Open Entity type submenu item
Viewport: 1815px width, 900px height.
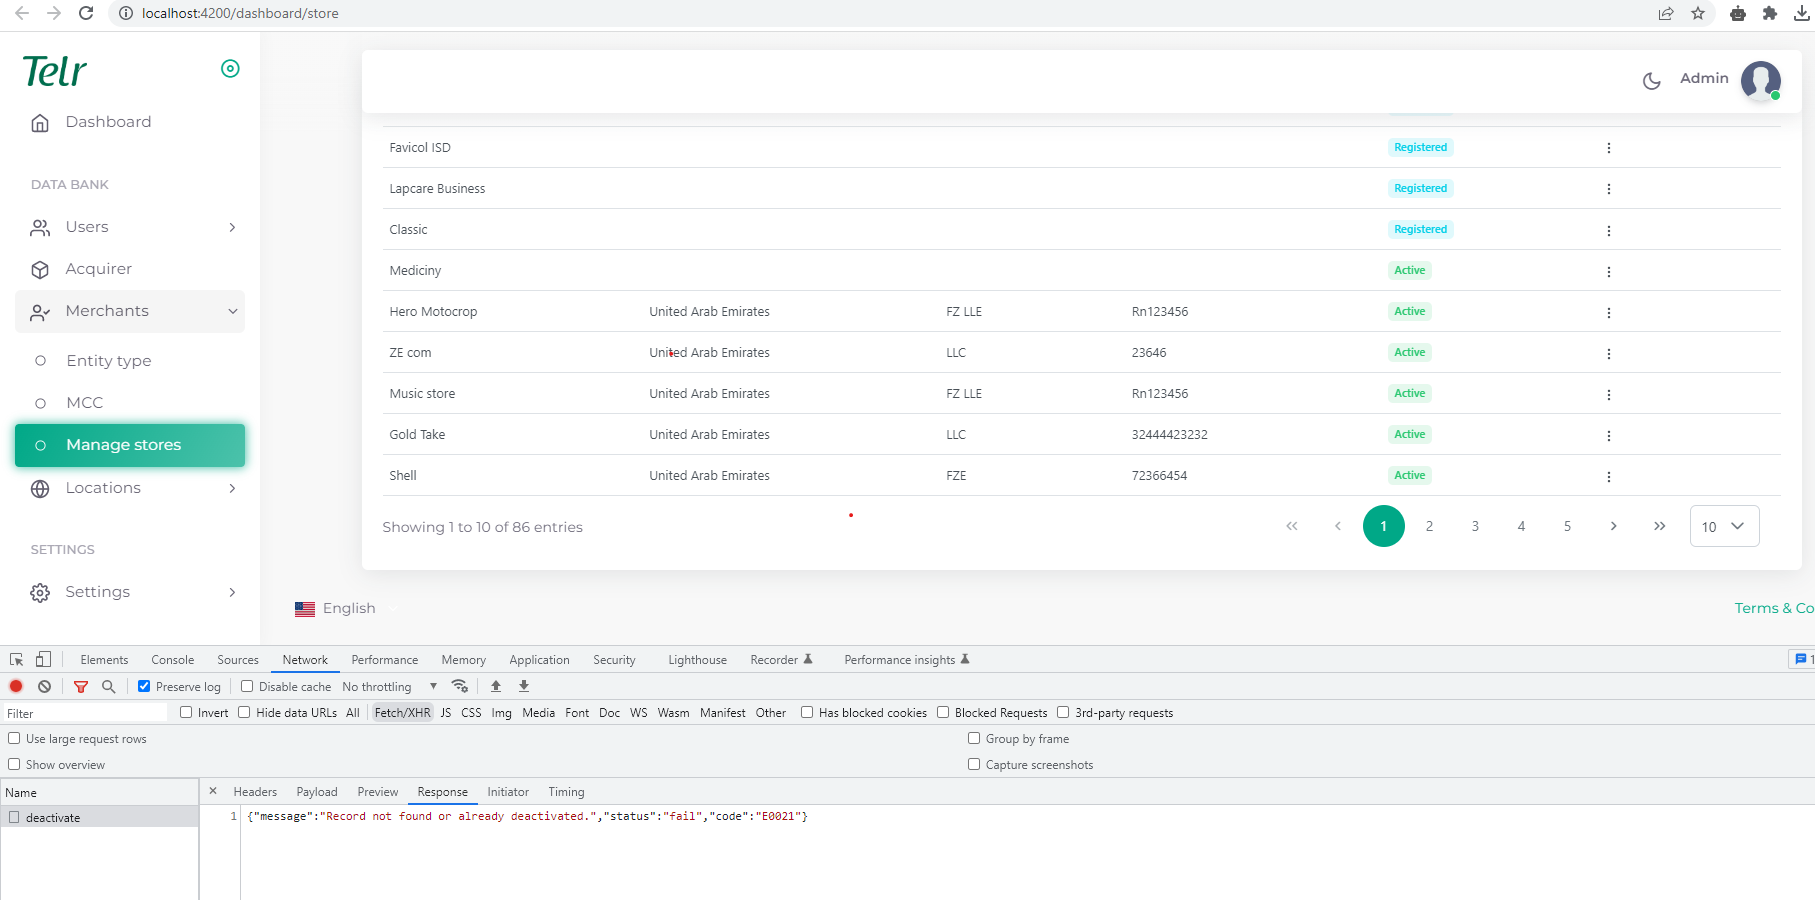point(109,361)
